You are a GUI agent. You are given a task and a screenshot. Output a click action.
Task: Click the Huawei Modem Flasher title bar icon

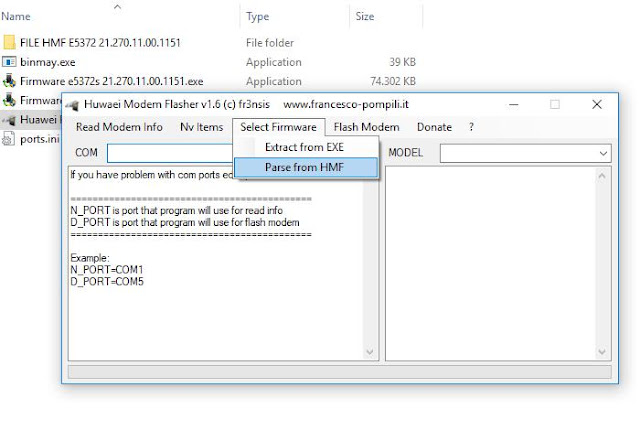tap(72, 105)
